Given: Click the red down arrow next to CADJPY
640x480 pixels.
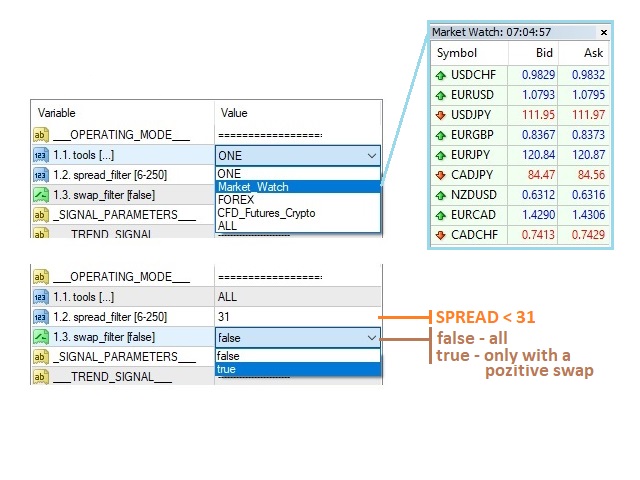Looking at the screenshot, I should pyautogui.click(x=441, y=176).
